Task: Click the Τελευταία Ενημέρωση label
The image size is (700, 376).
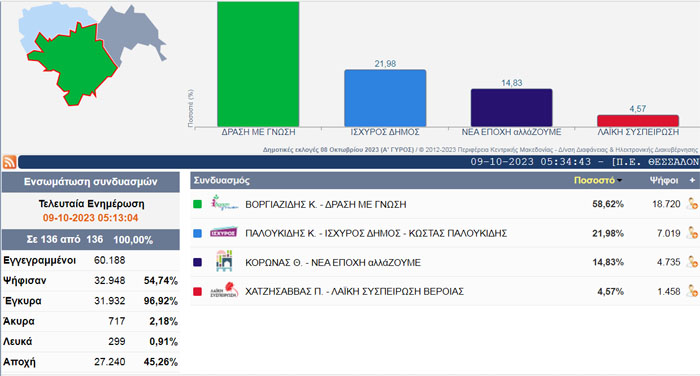Action: [92, 204]
